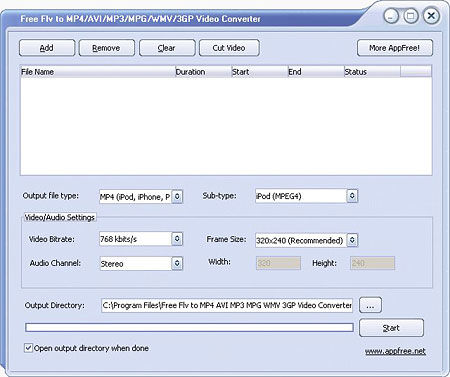Toggle Open output directory when done checkbox
This screenshot has height=377, width=450.
point(28,348)
